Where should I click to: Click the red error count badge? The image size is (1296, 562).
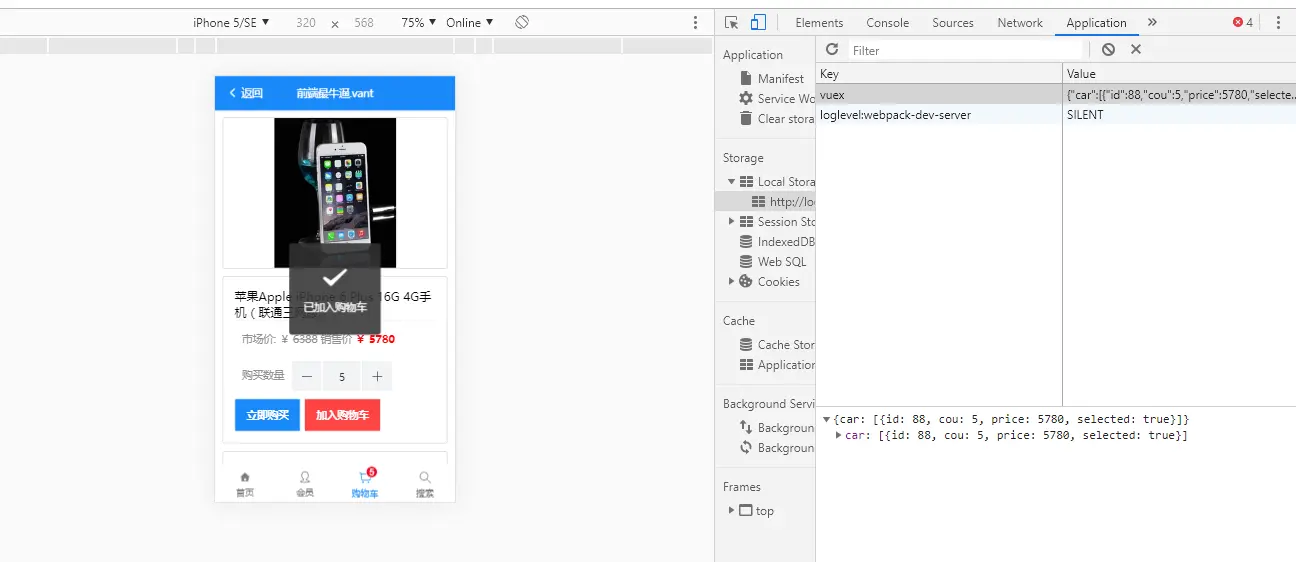[1243, 22]
